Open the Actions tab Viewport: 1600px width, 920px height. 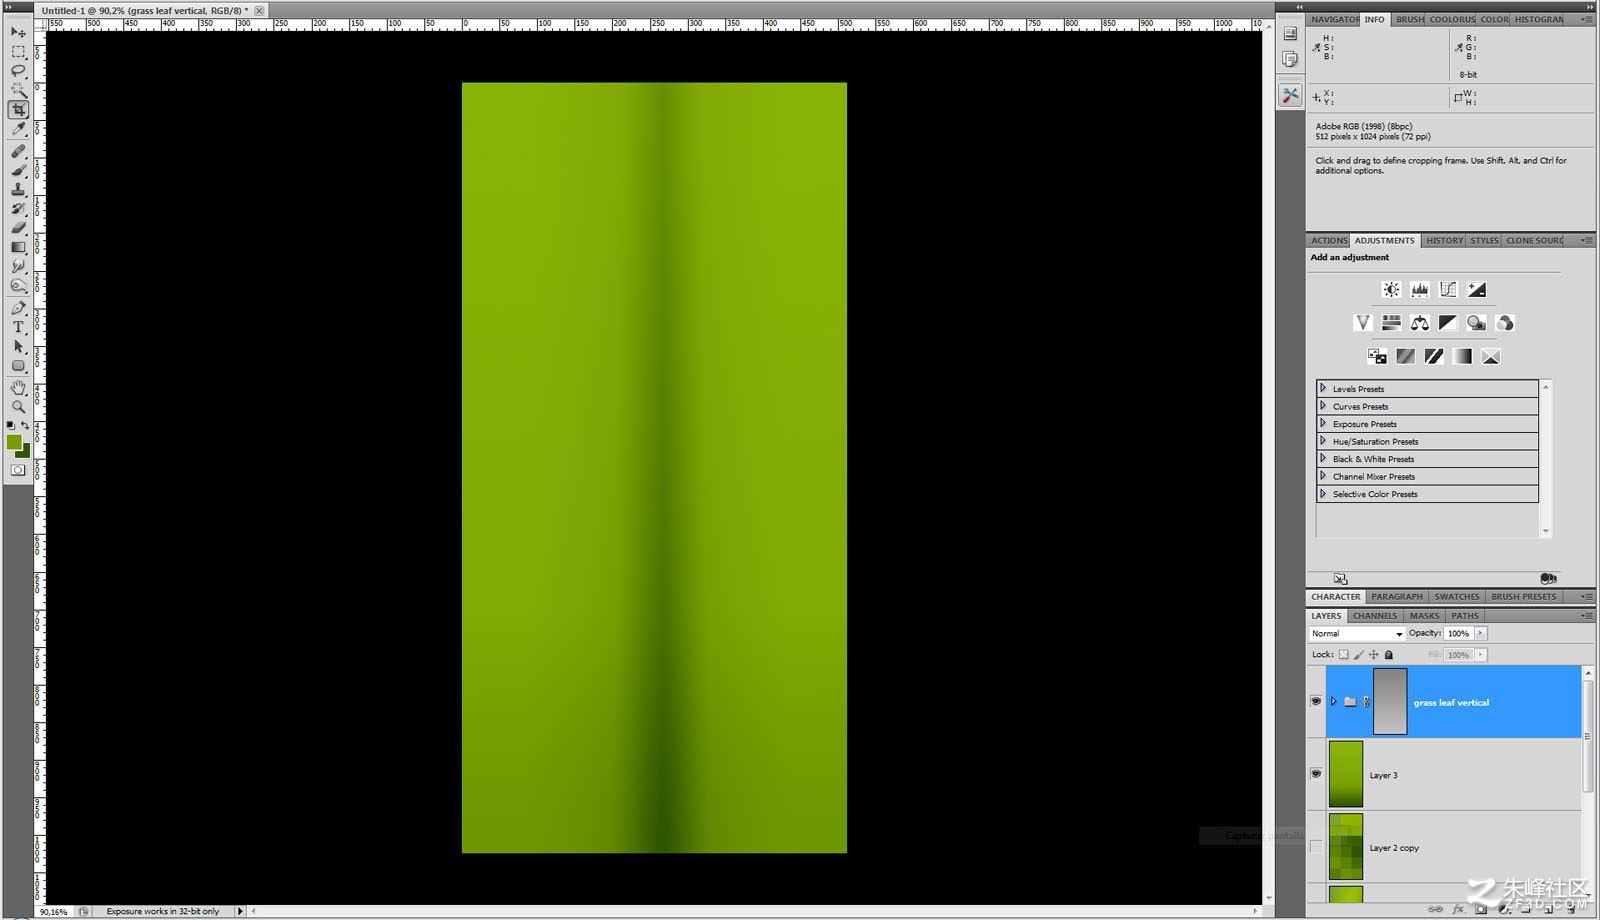1329,241
